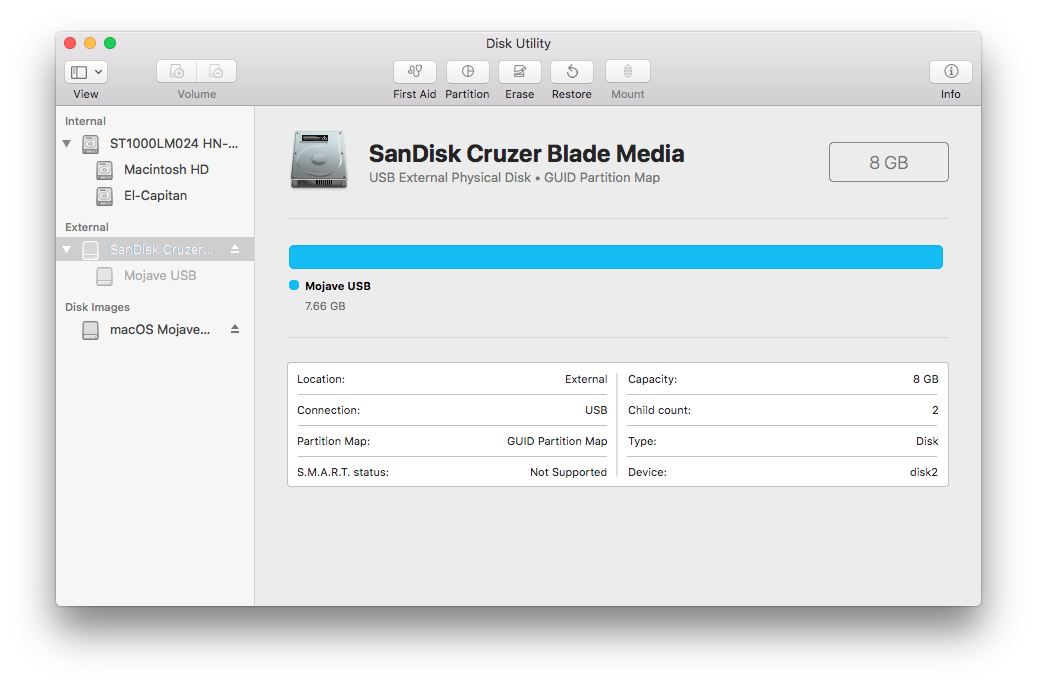Click the large hard drive image
Image resolution: width=1037 pixels, height=686 pixels.
coord(319,160)
